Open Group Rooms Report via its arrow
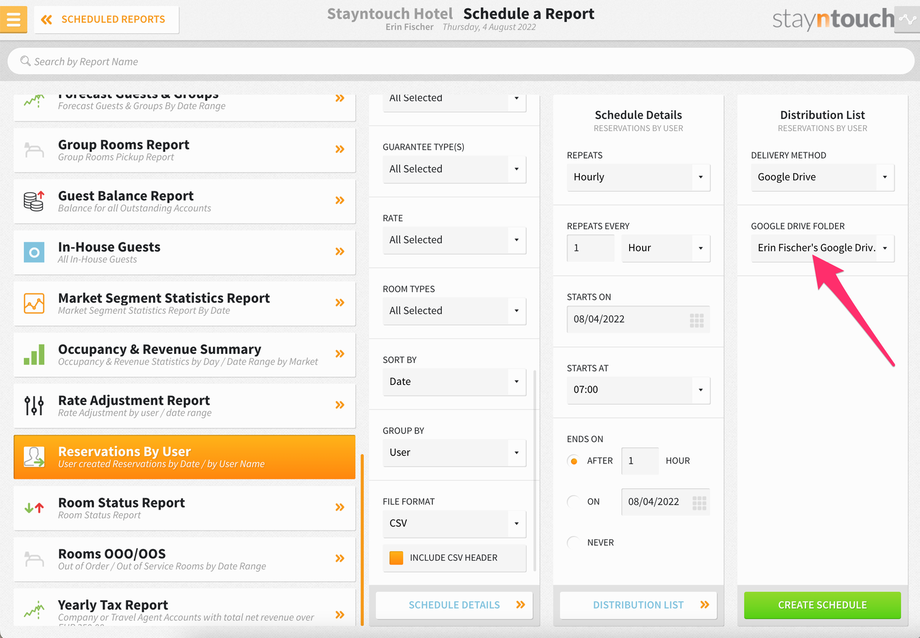This screenshot has height=638, width=920. click(340, 149)
